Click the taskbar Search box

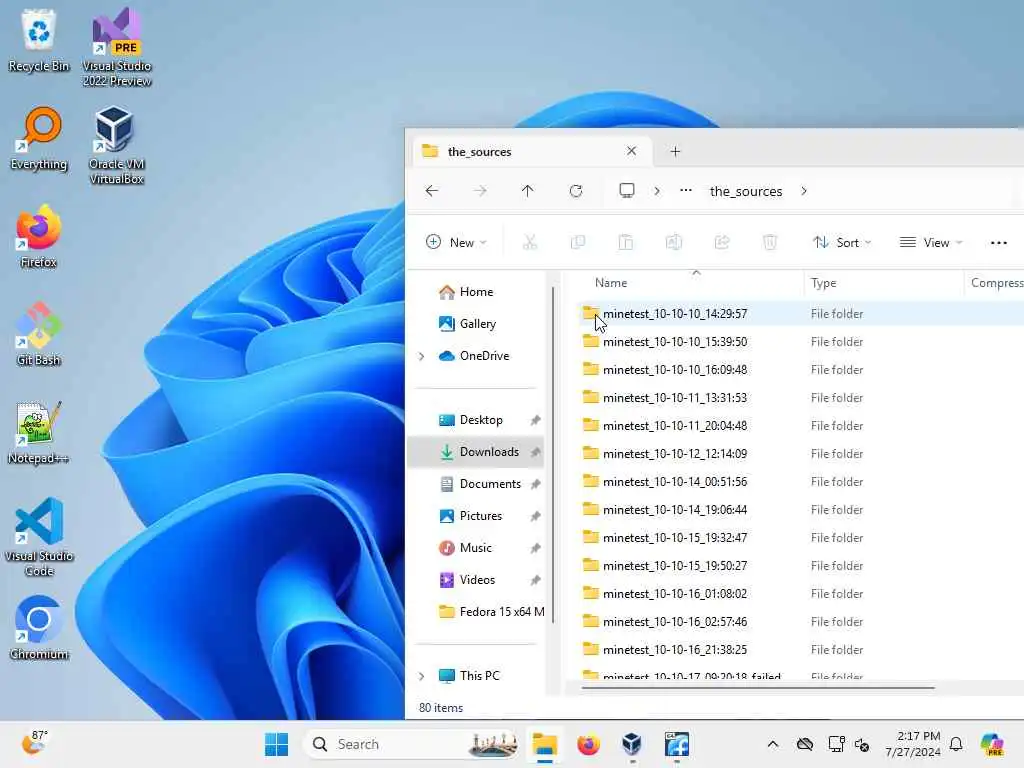coord(413,744)
